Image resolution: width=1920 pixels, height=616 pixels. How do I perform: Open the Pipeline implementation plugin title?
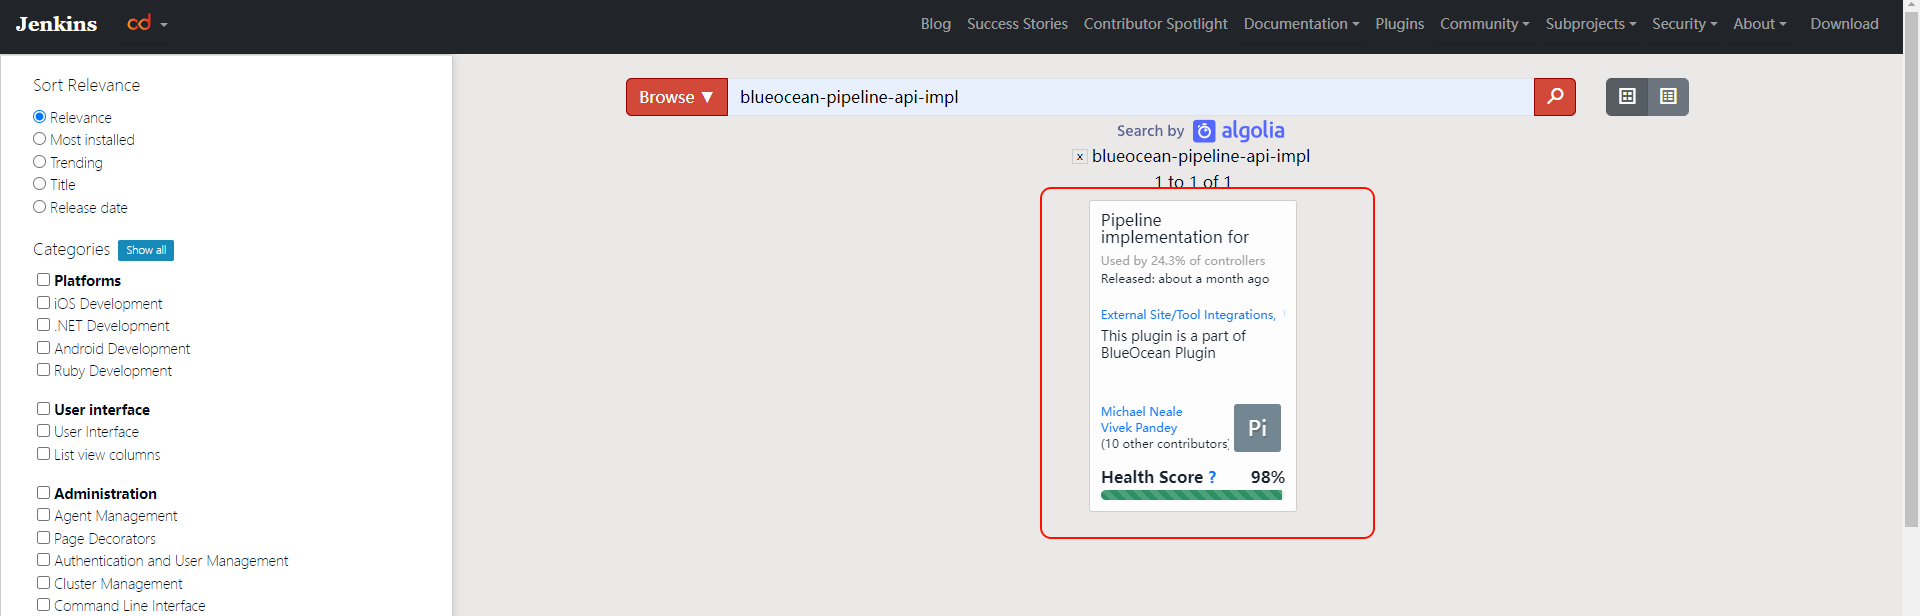click(x=1175, y=229)
